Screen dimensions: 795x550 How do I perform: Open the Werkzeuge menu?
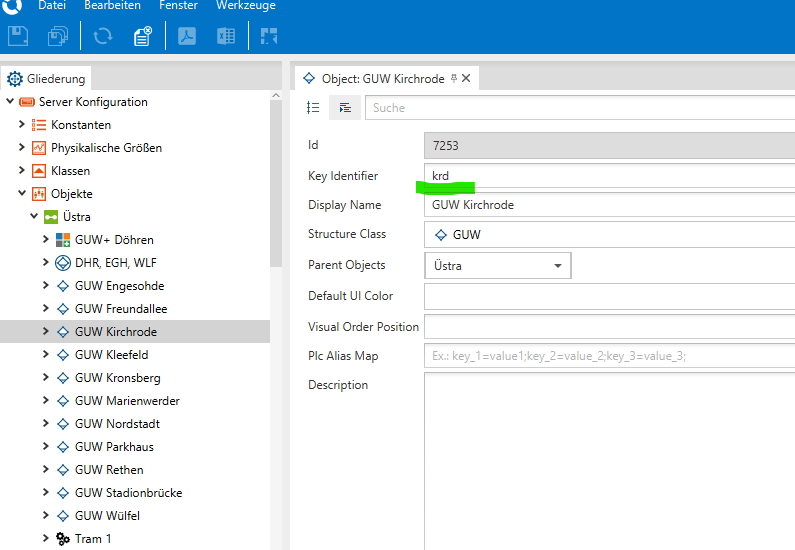pos(245,6)
